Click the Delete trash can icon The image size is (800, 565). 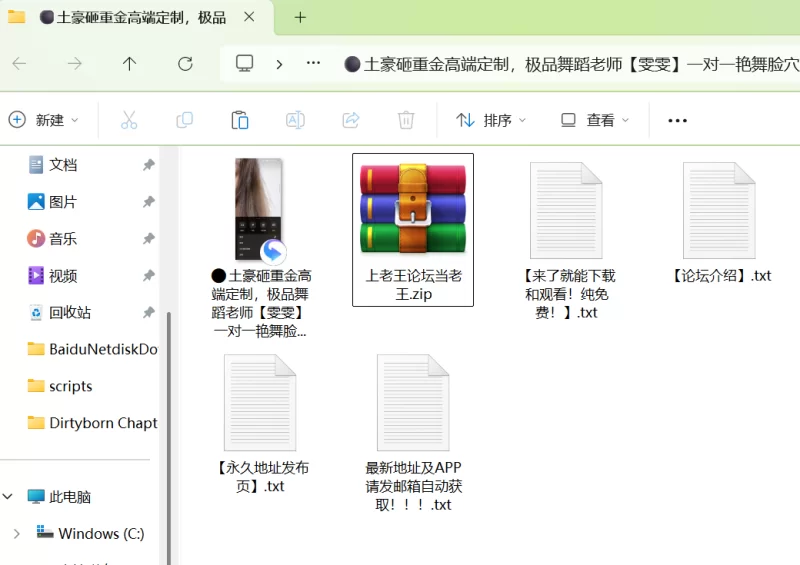[x=406, y=120]
